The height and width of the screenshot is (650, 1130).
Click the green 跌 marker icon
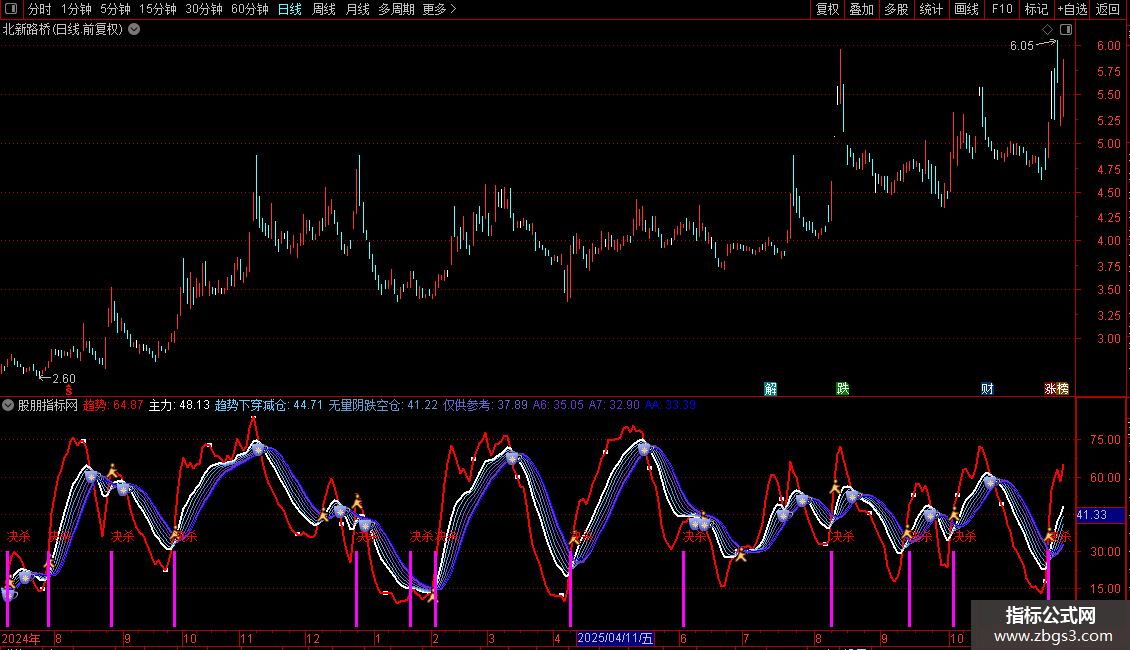tap(842, 389)
